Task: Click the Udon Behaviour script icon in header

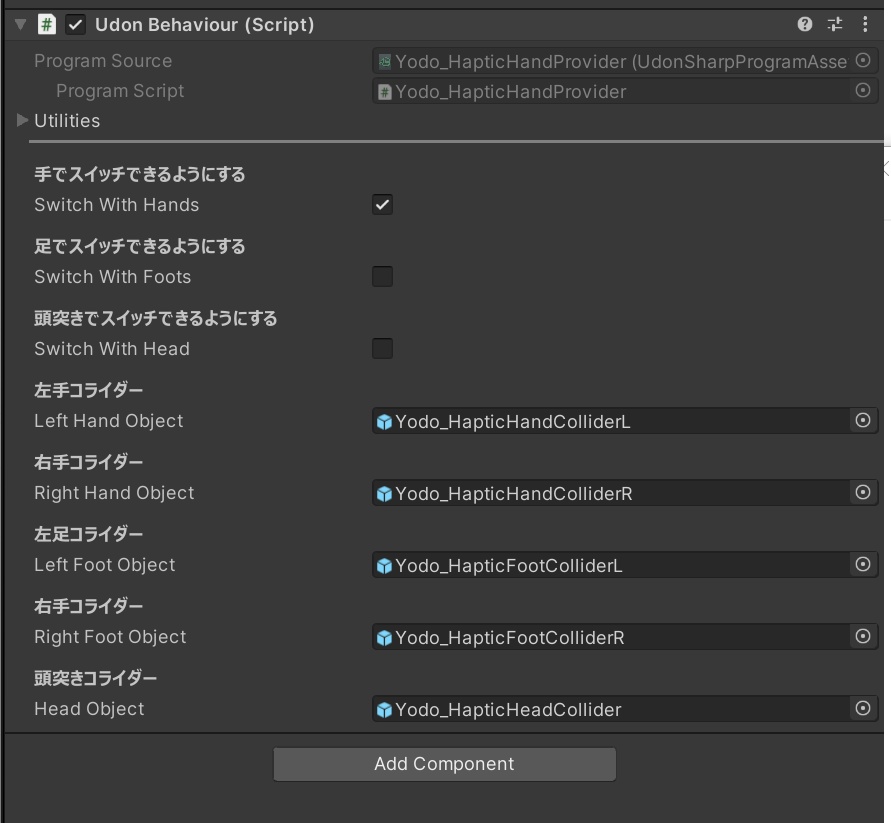Action: (x=47, y=24)
